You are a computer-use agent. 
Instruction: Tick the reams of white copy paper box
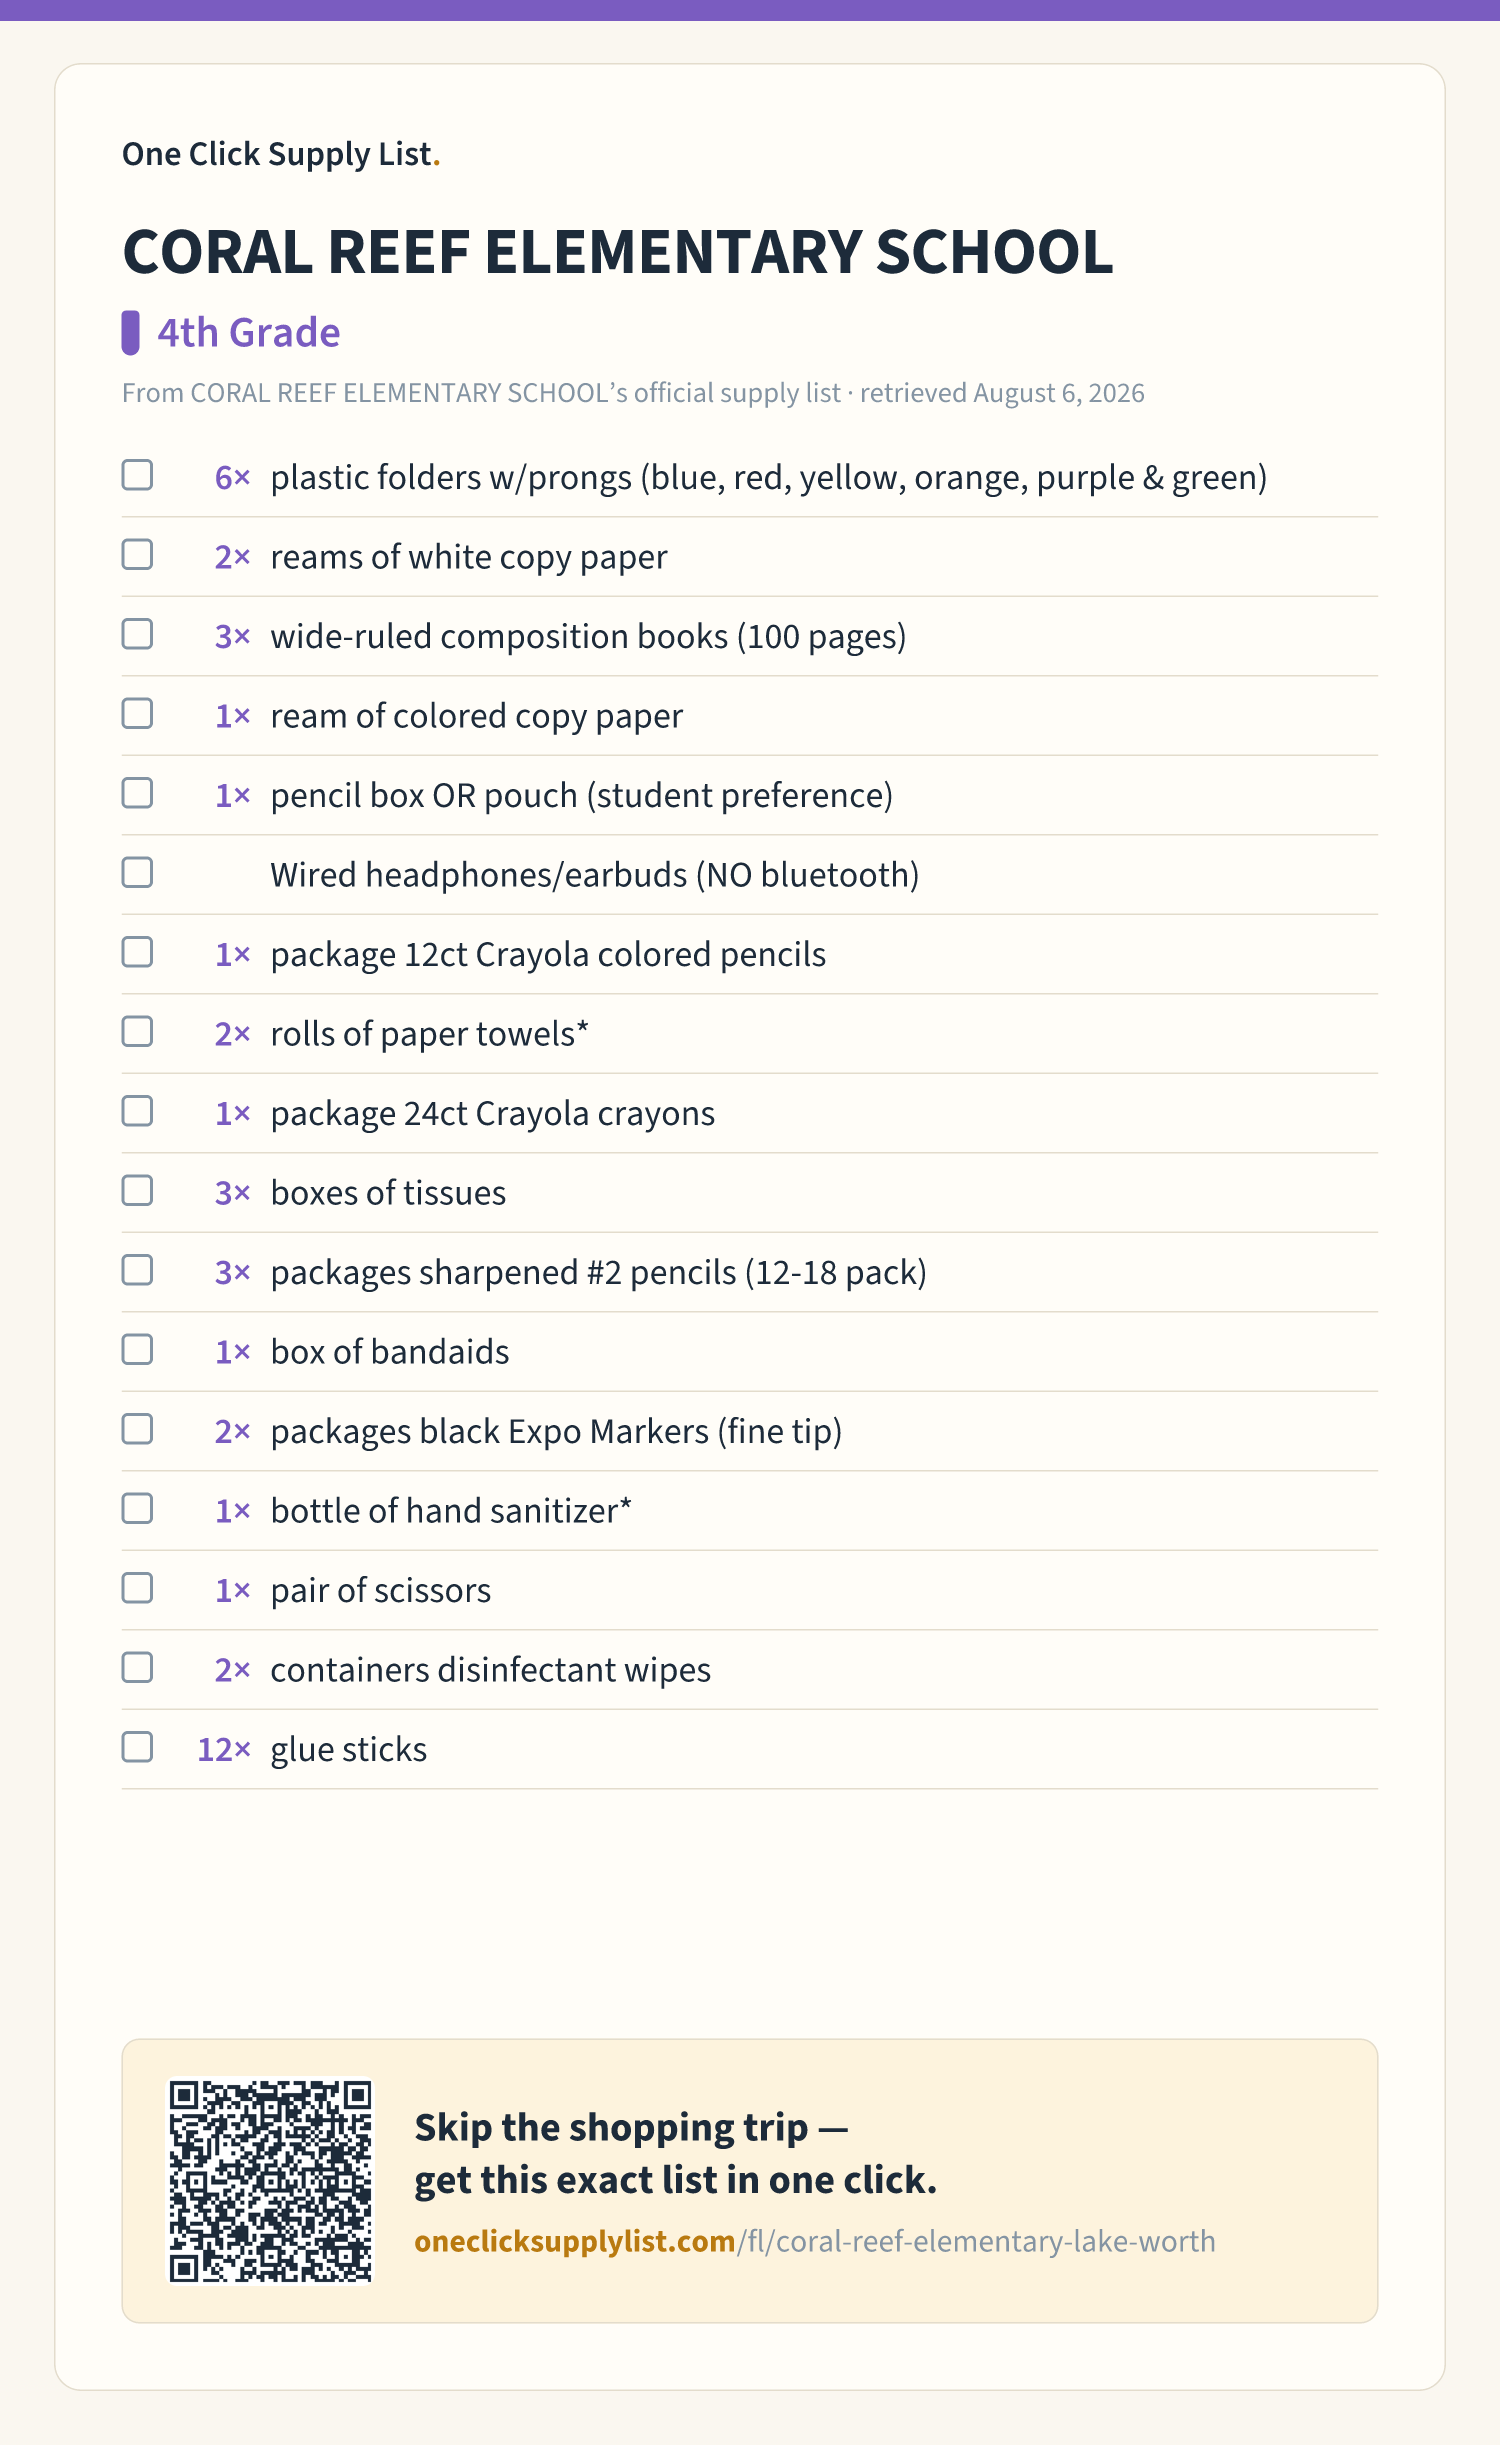137,554
